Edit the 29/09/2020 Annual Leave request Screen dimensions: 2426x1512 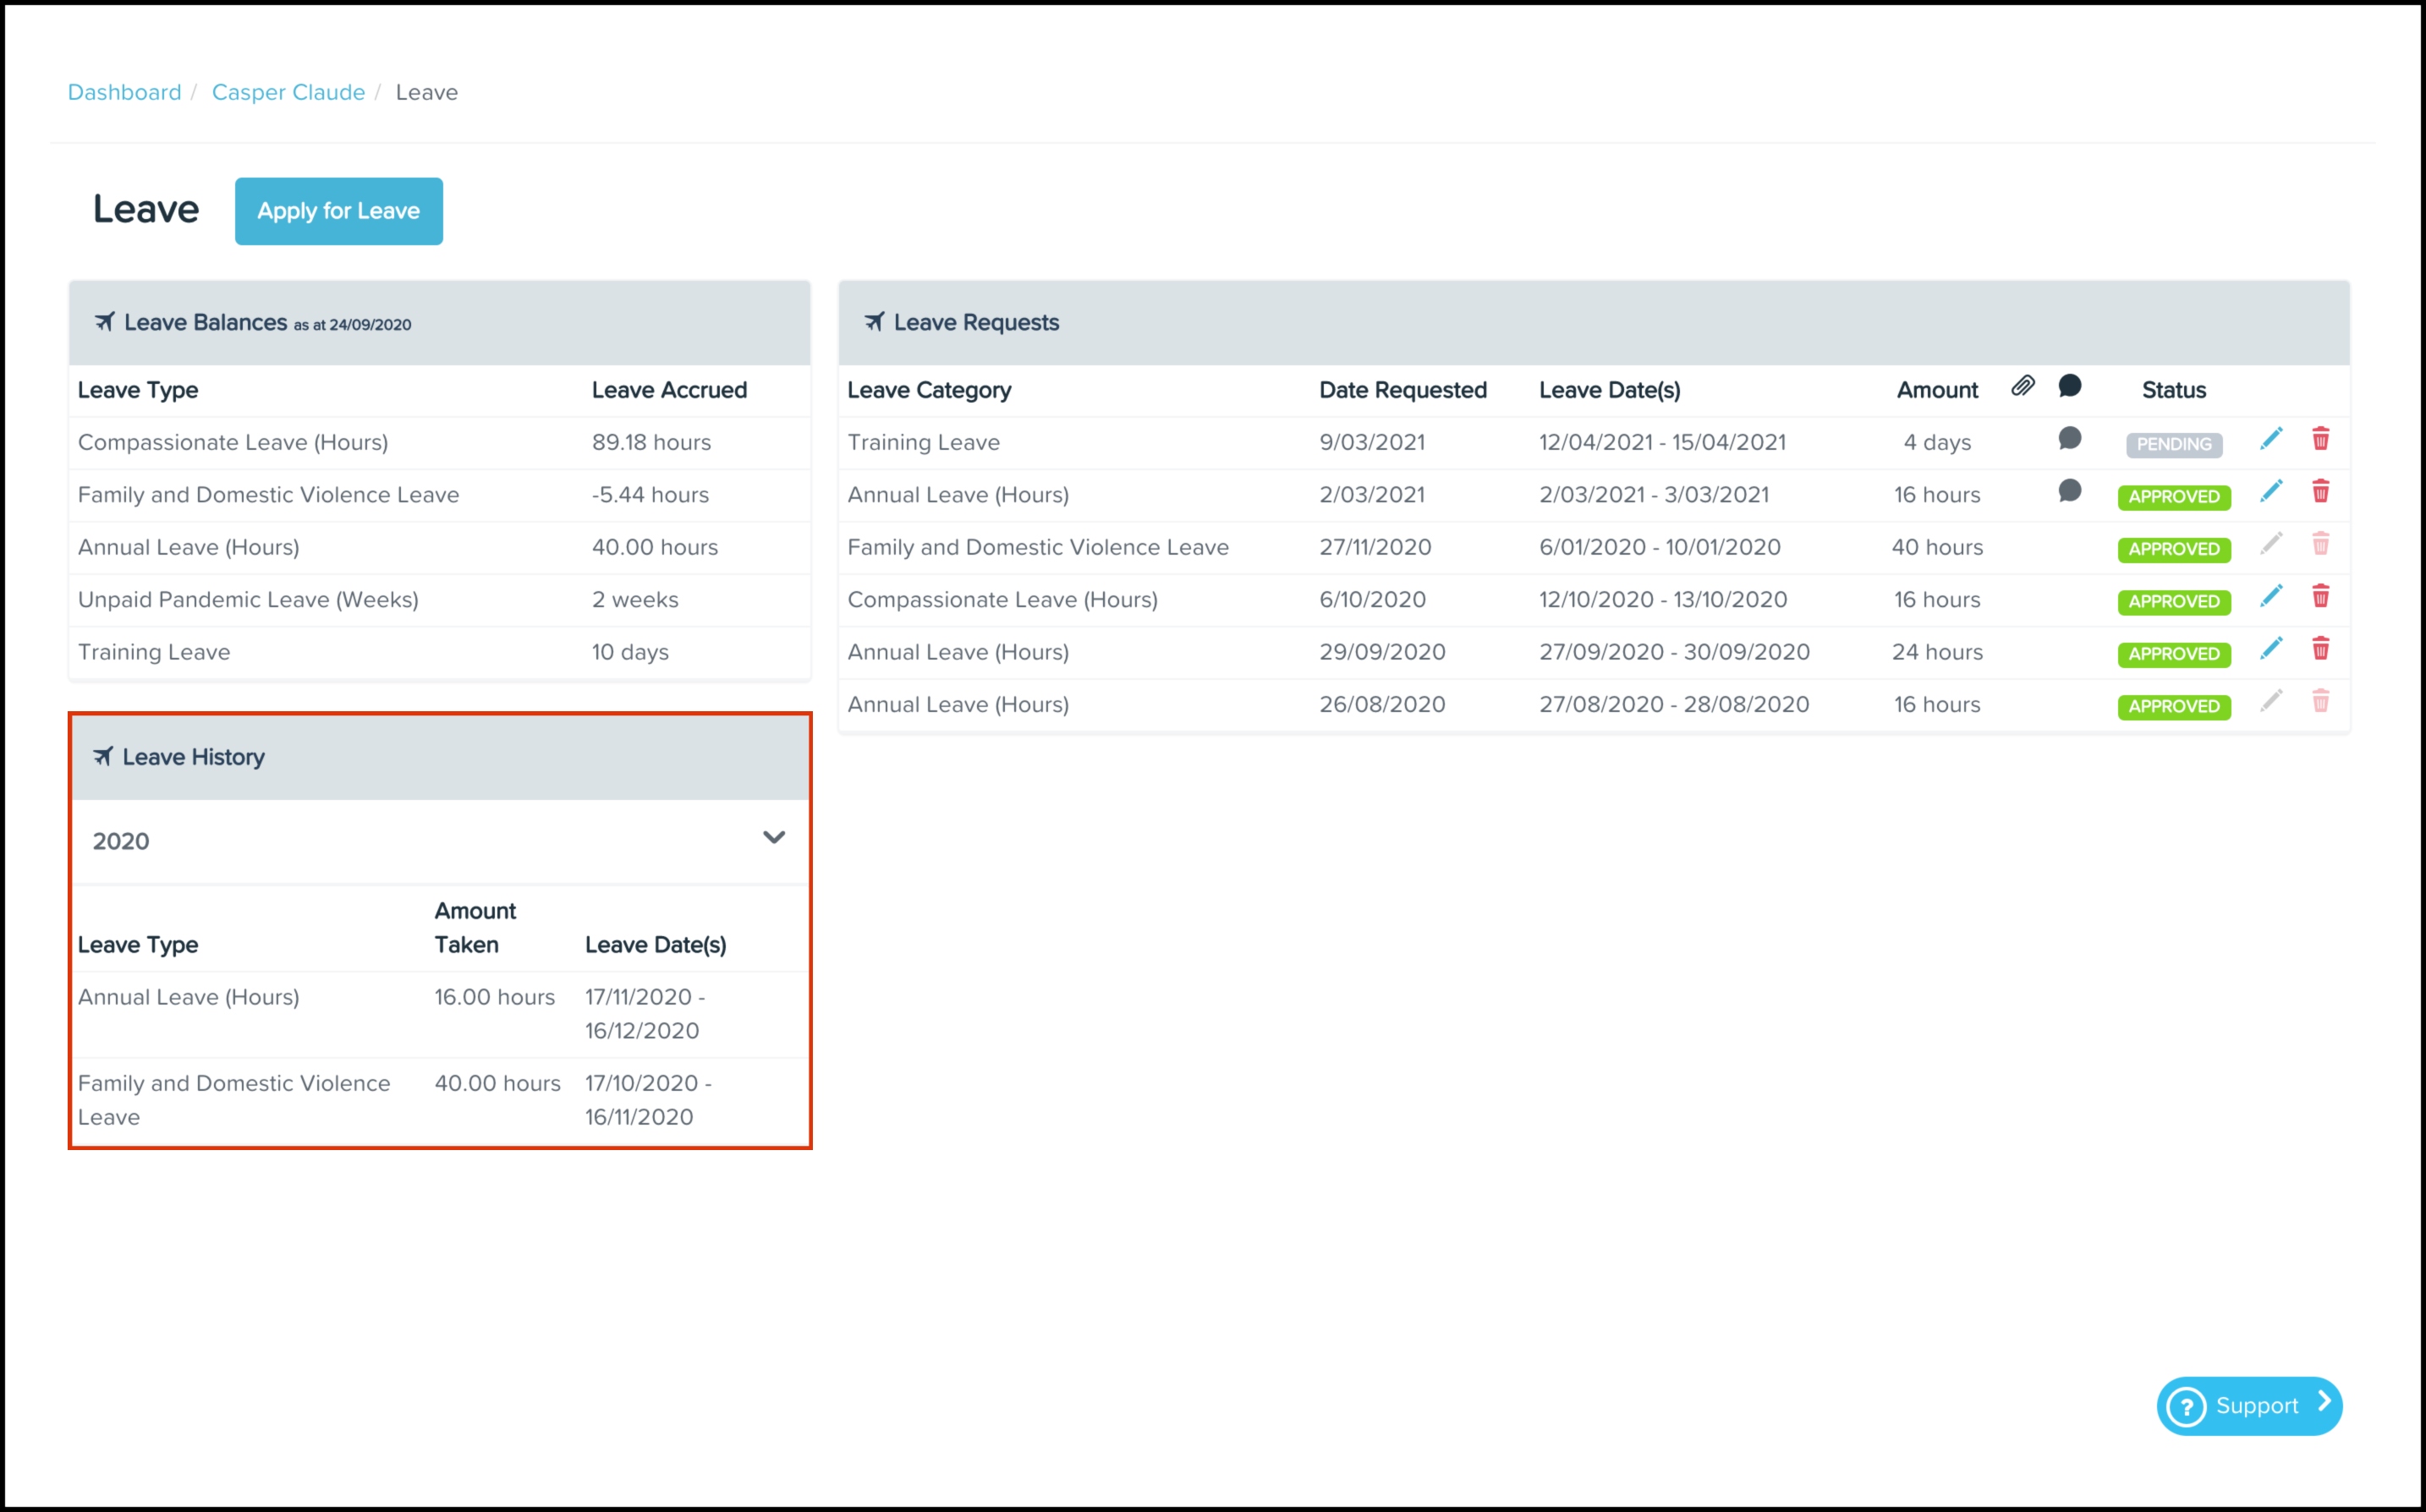pos(2270,649)
